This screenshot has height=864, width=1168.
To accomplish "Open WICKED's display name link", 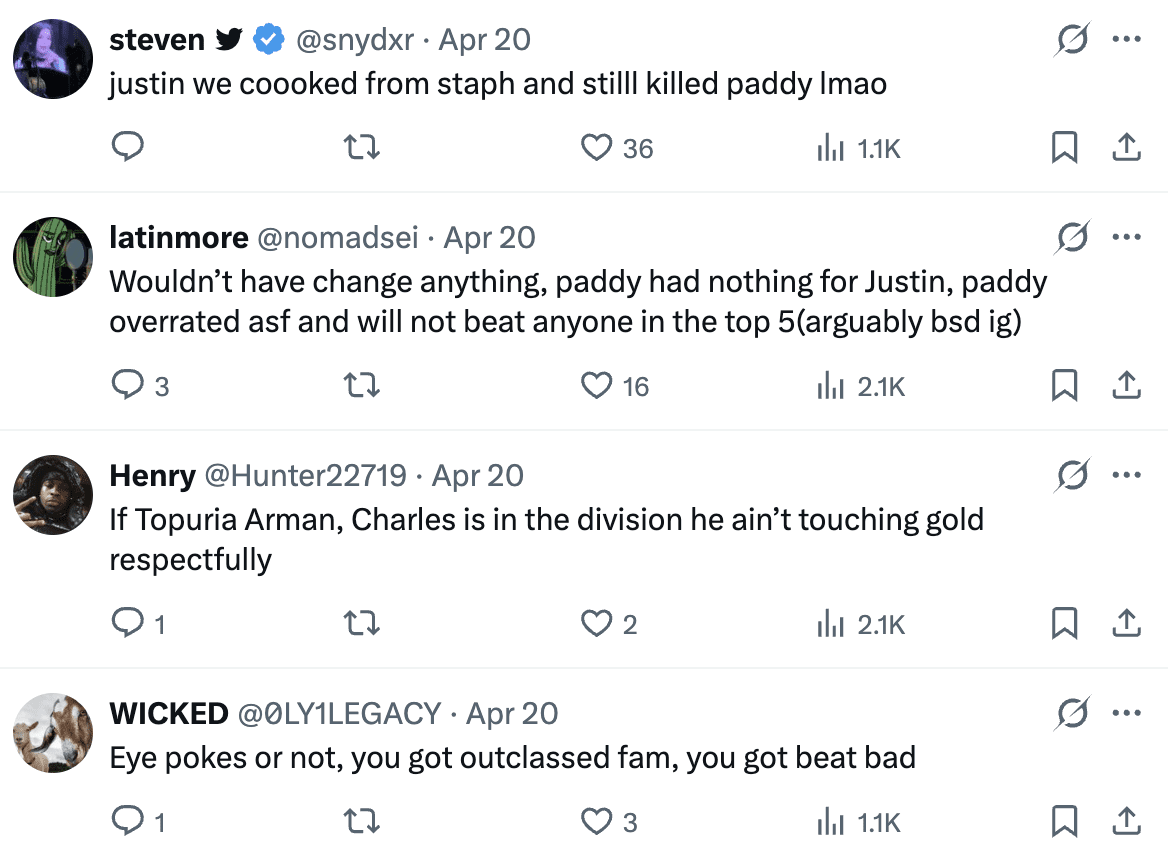I will 168,714.
